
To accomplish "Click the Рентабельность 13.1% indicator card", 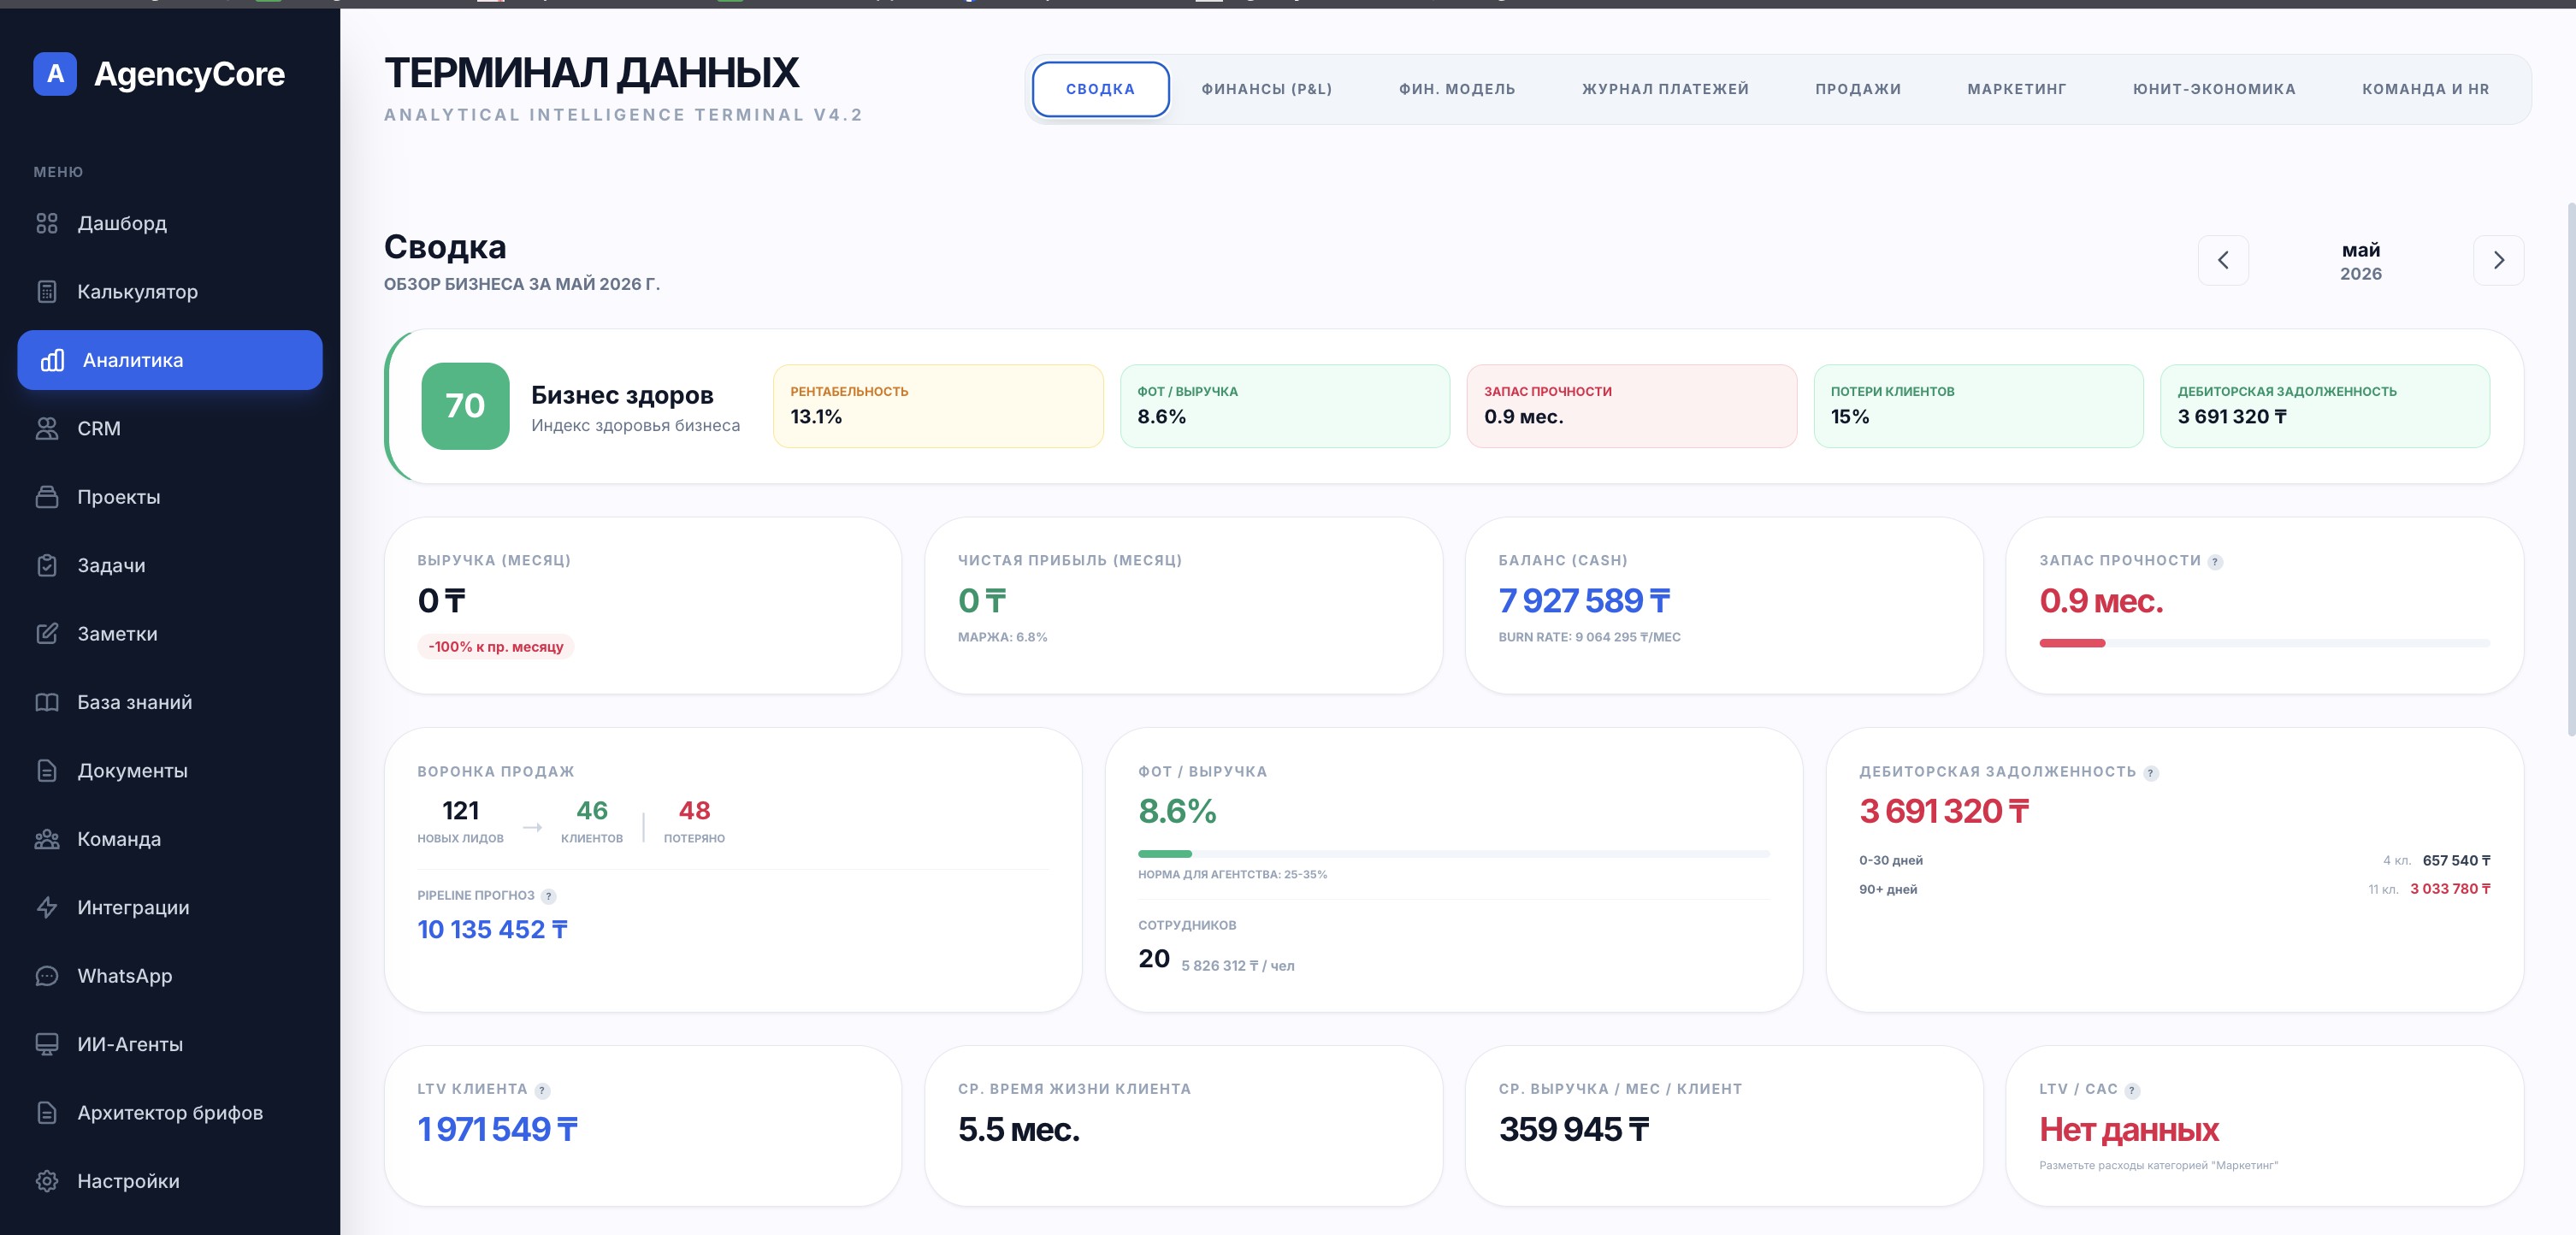I will coord(938,406).
